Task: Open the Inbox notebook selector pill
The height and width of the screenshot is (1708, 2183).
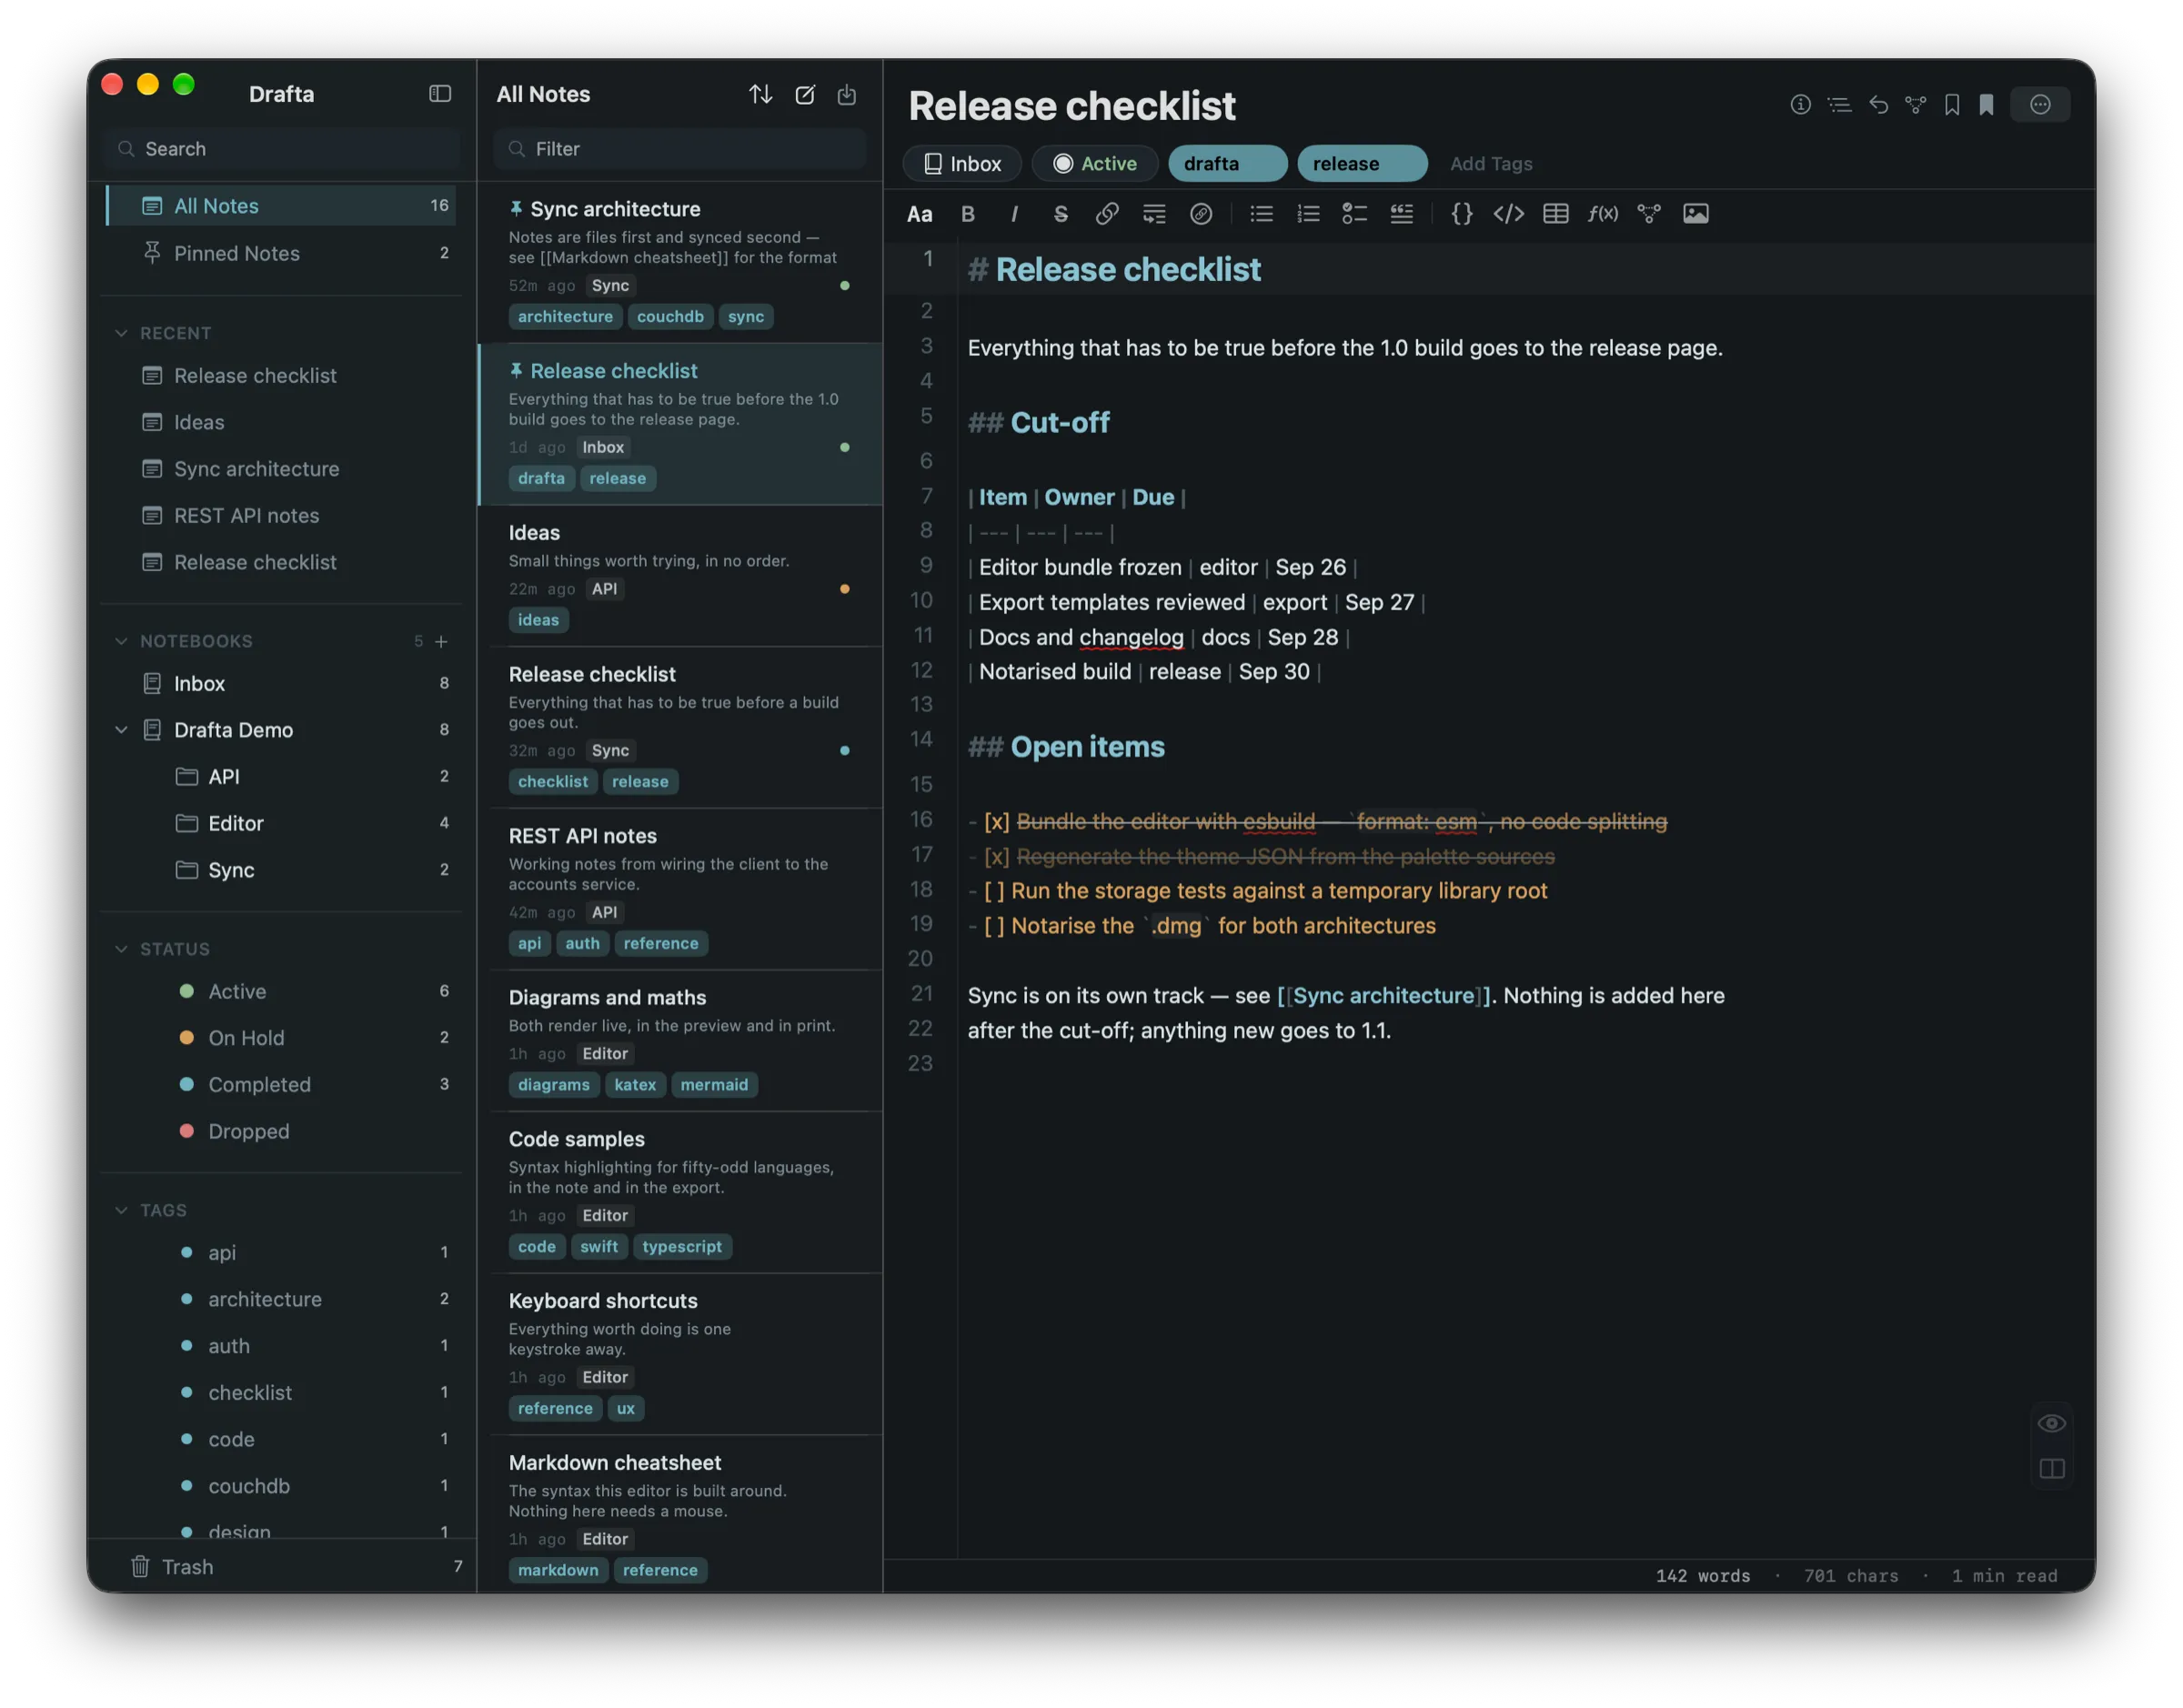Action: 961,164
